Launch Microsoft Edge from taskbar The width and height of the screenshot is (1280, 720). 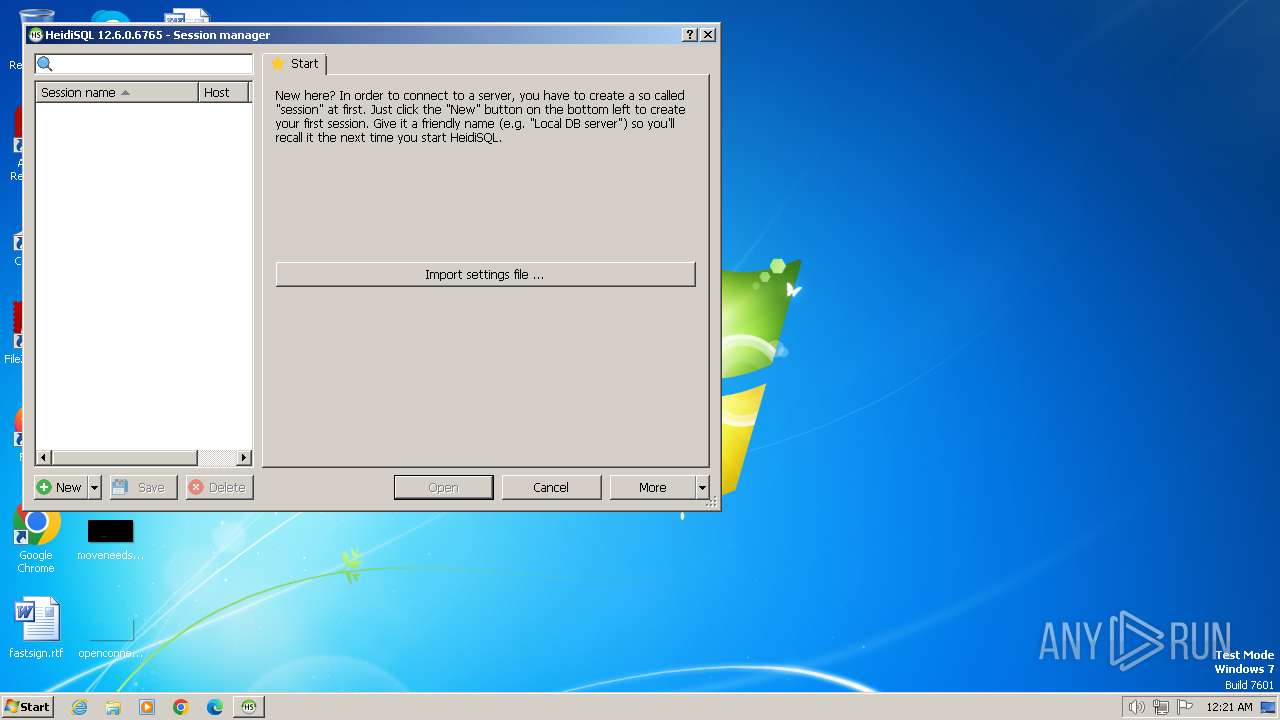point(215,706)
